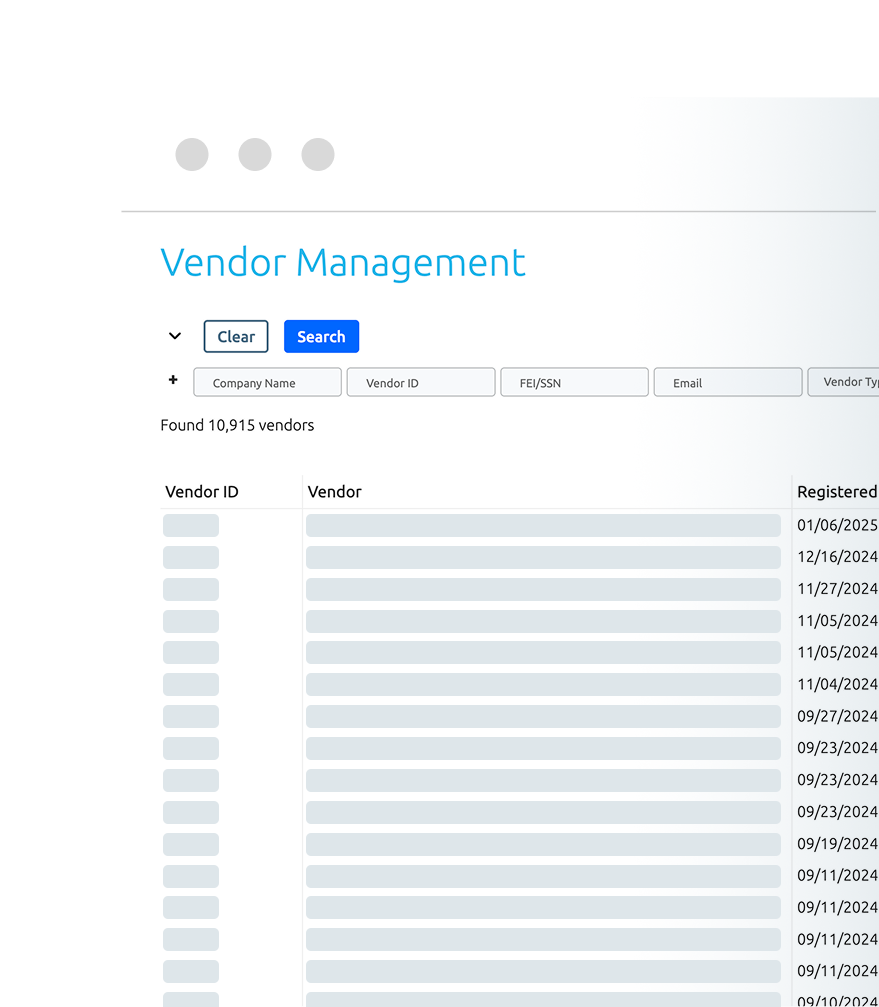Select the 11/04/2024 registration date cell
879x1007 pixels.
click(836, 684)
